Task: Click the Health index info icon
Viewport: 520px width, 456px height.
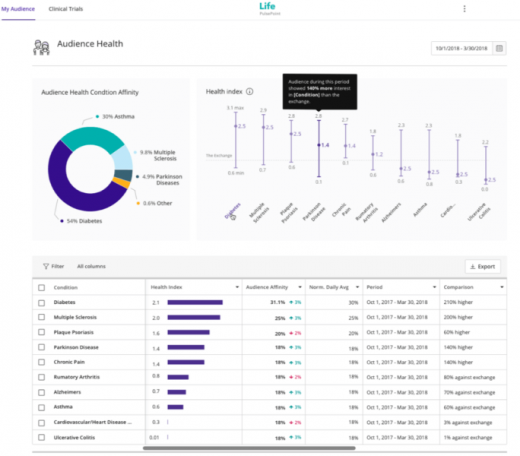Action: pyautogui.click(x=249, y=91)
